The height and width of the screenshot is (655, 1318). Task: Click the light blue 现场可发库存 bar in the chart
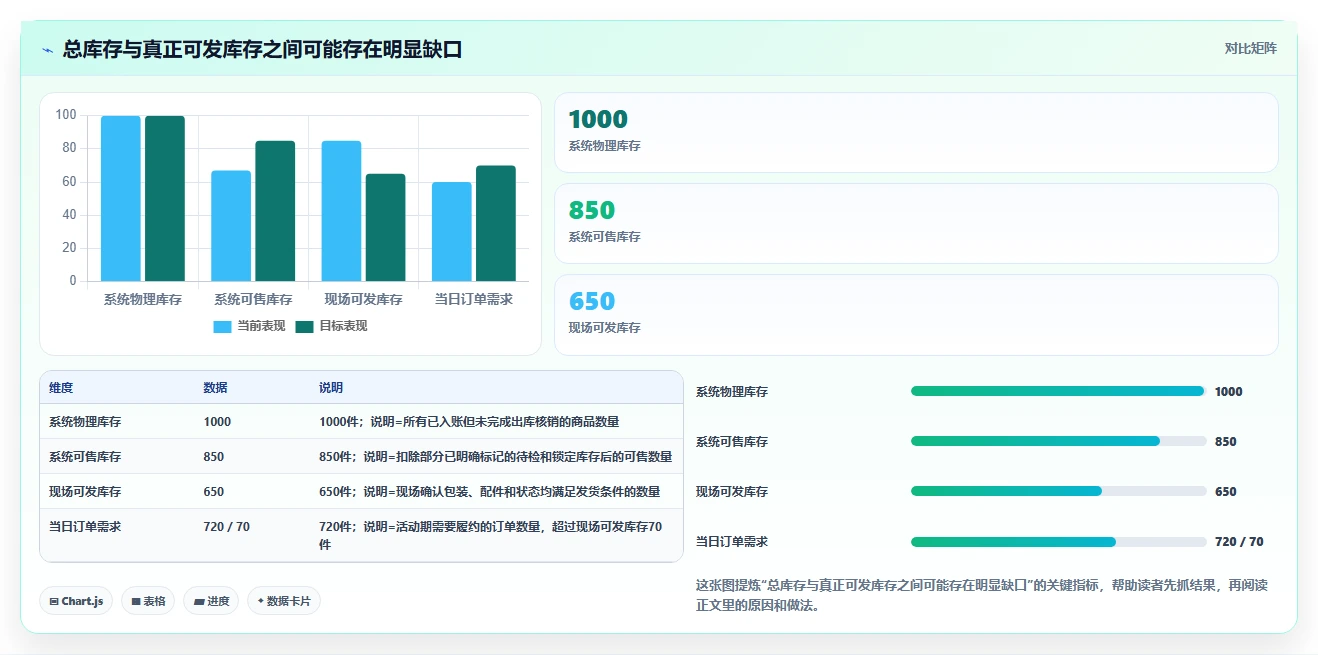(341, 211)
